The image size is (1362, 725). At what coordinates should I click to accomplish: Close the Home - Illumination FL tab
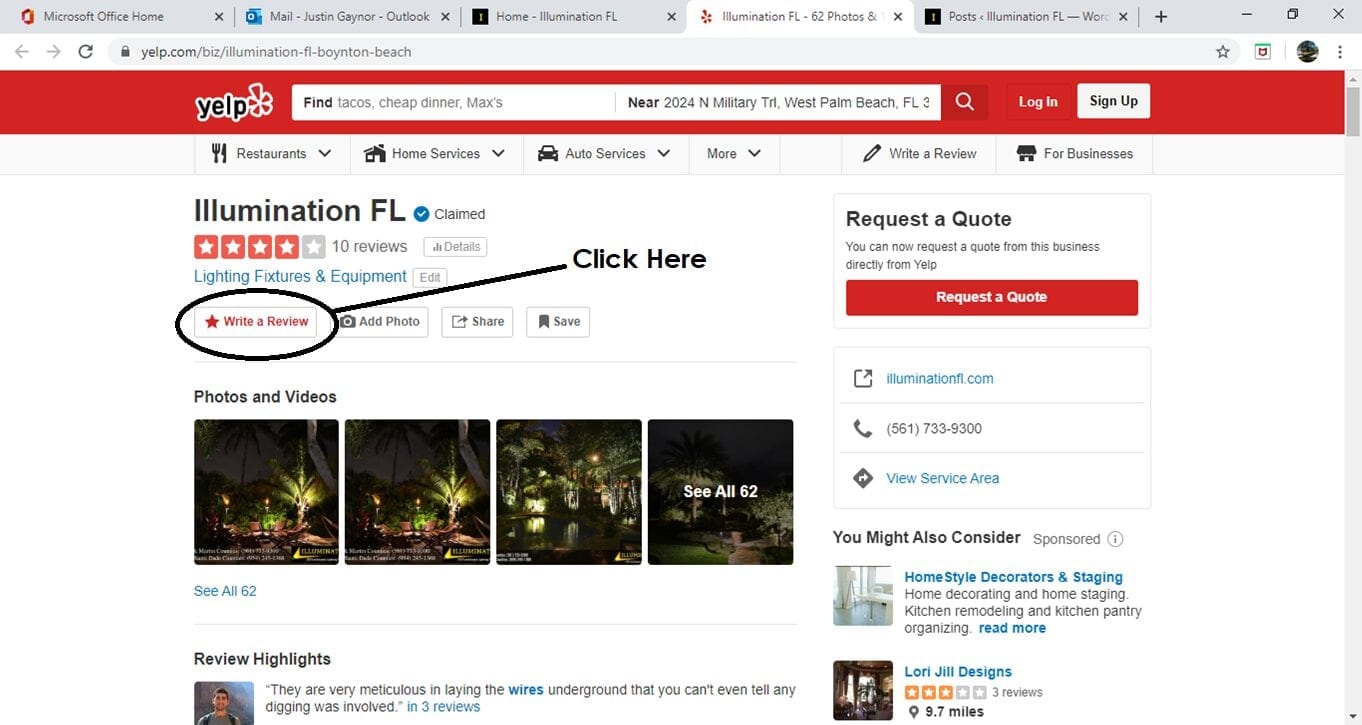point(671,17)
